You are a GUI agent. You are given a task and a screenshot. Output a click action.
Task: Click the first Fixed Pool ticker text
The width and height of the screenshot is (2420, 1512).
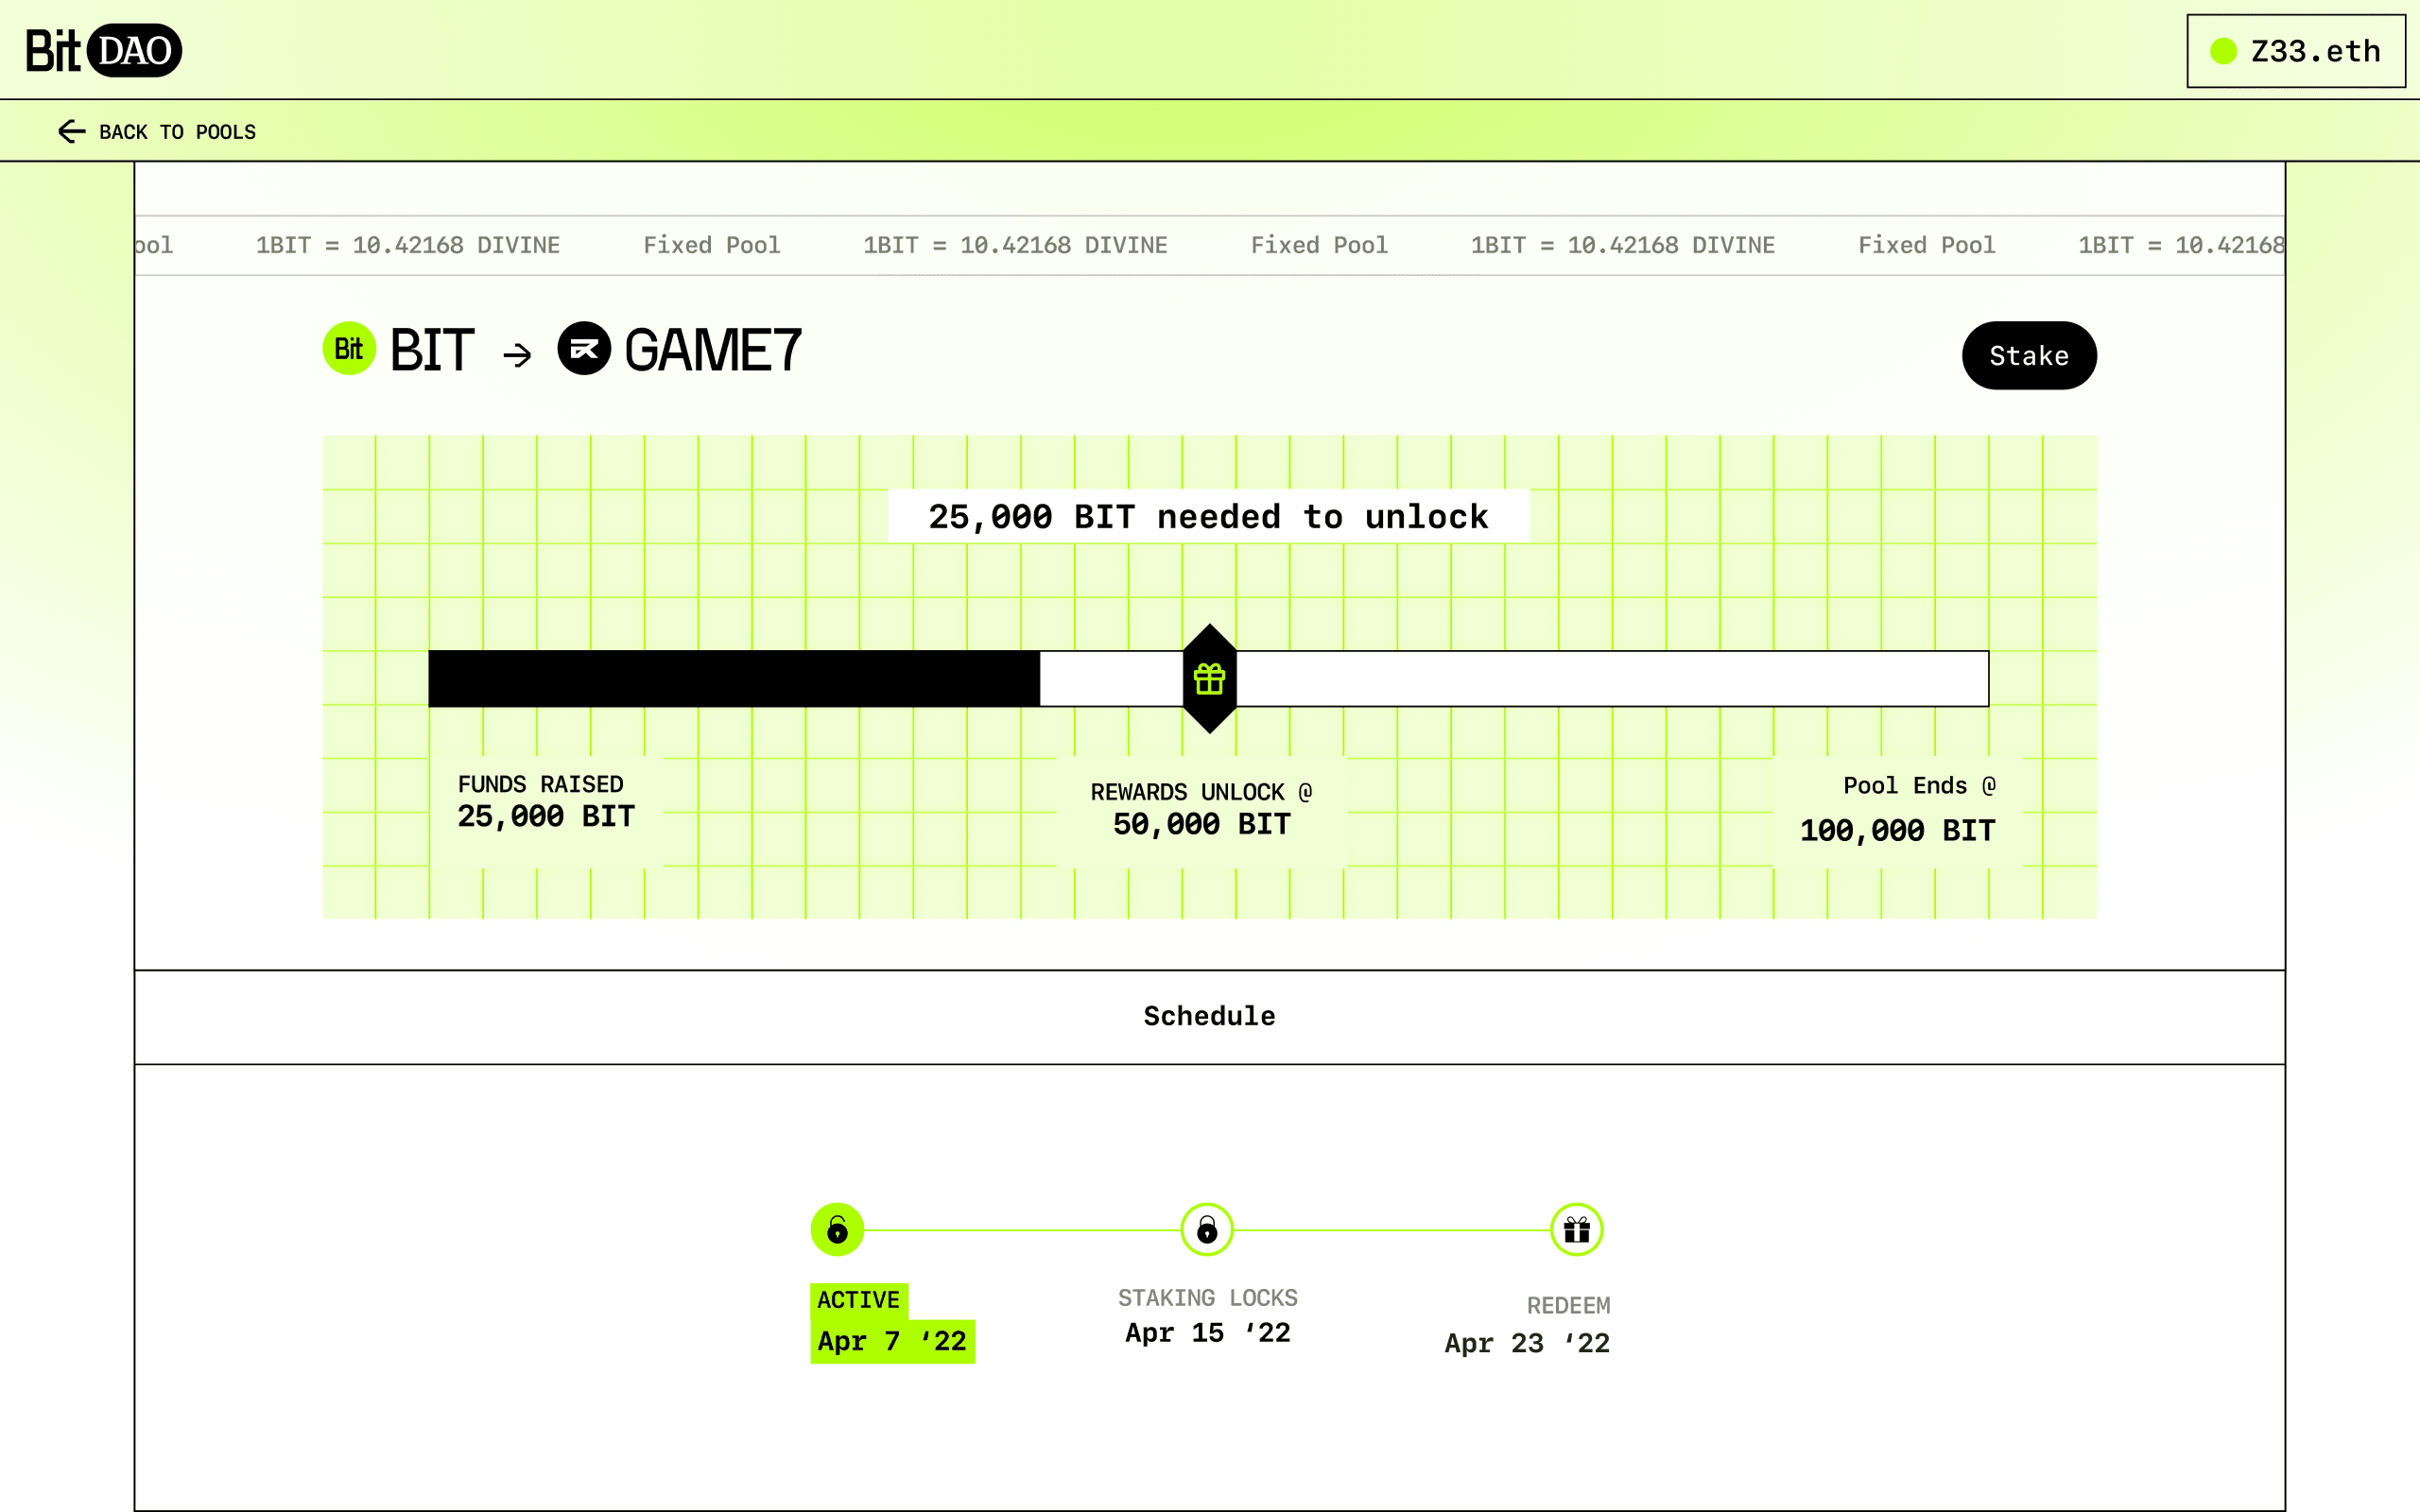tap(711, 245)
